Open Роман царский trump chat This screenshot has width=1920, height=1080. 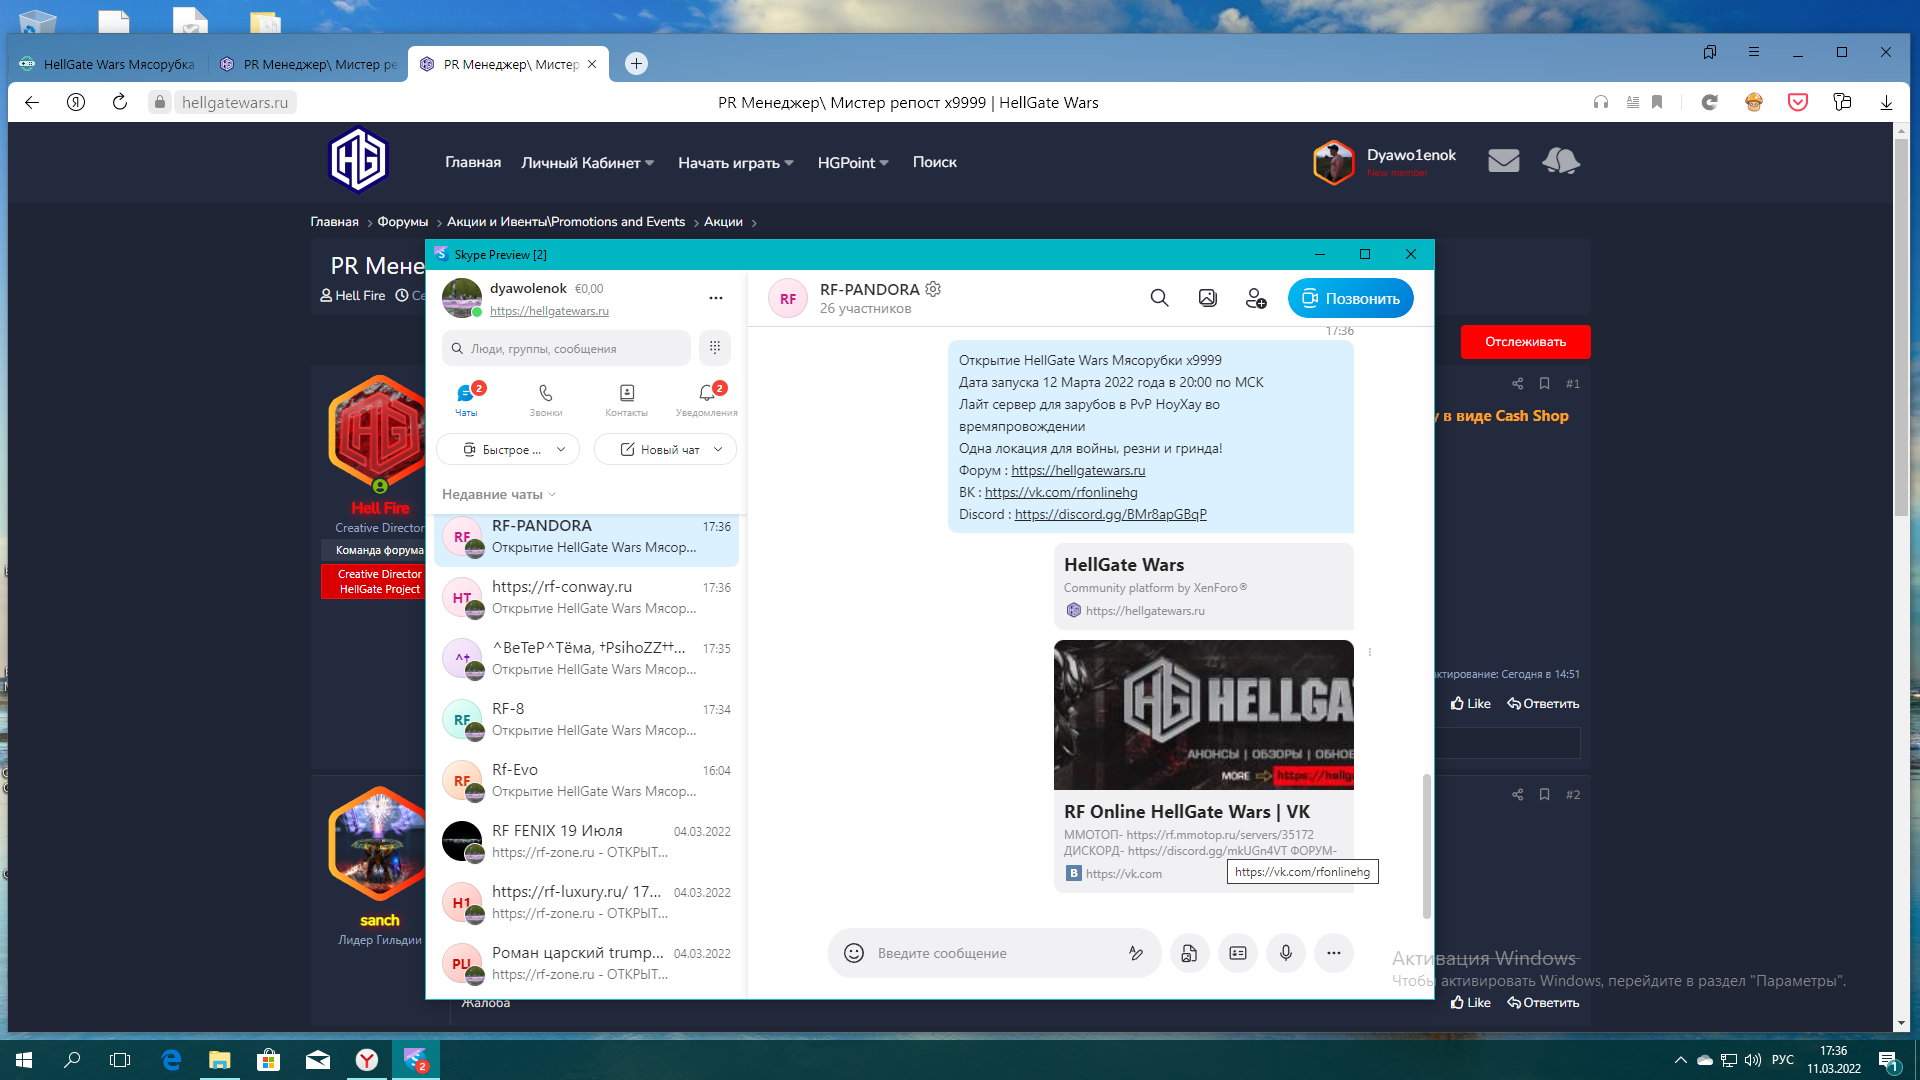coord(587,963)
